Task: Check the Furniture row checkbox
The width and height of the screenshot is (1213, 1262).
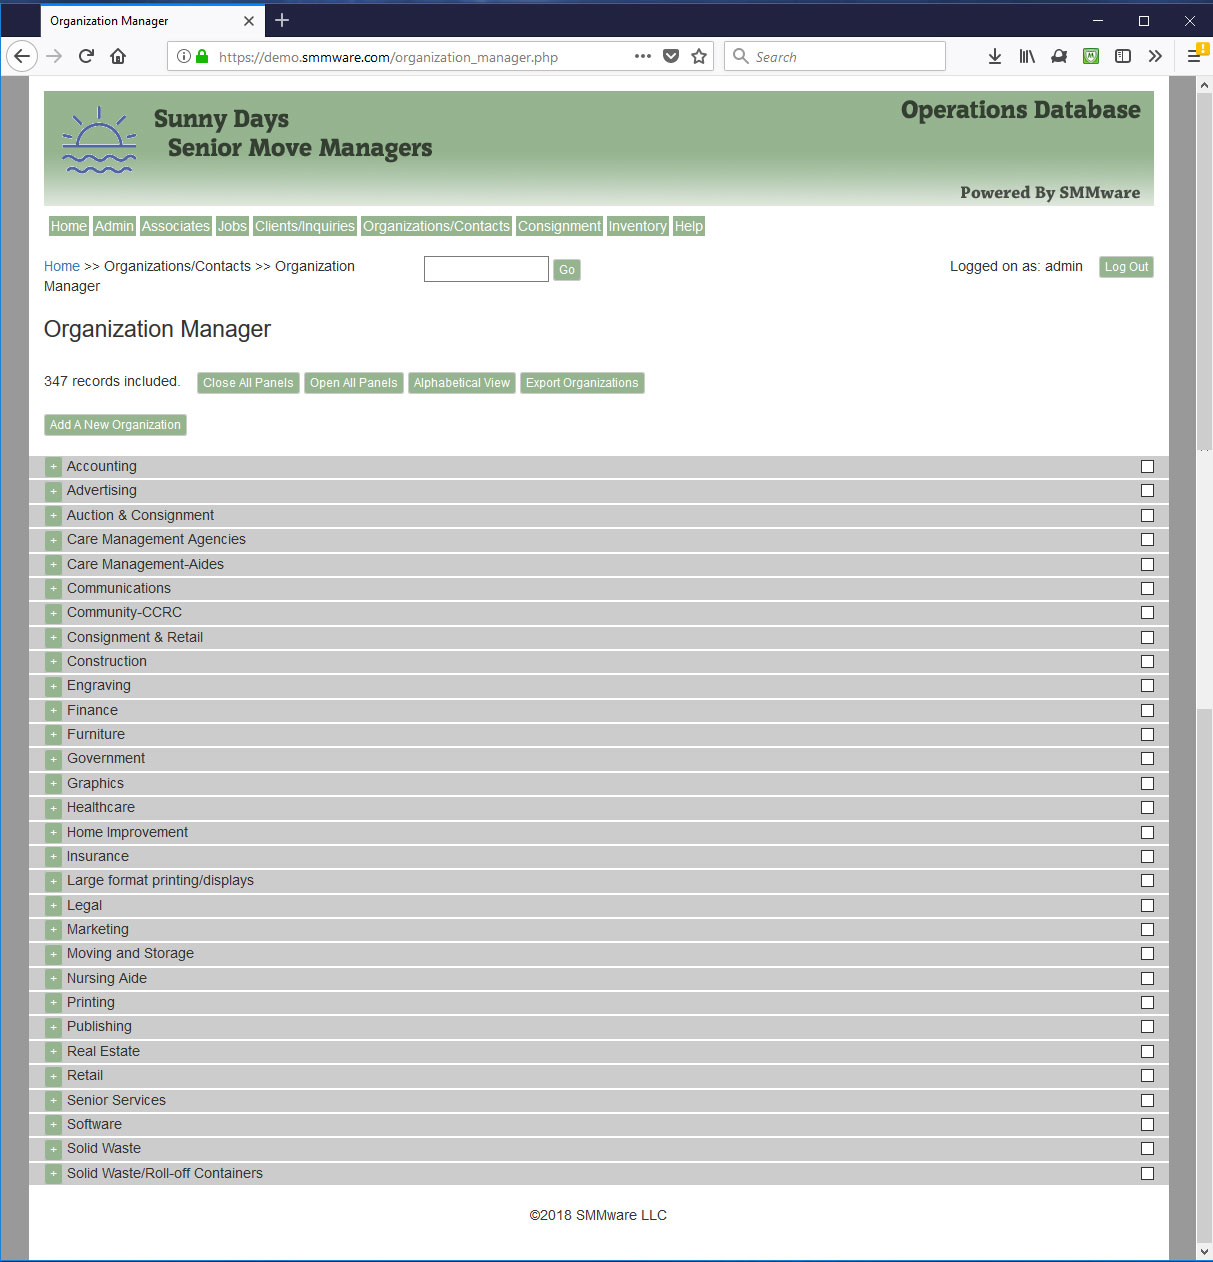Action: (1147, 735)
